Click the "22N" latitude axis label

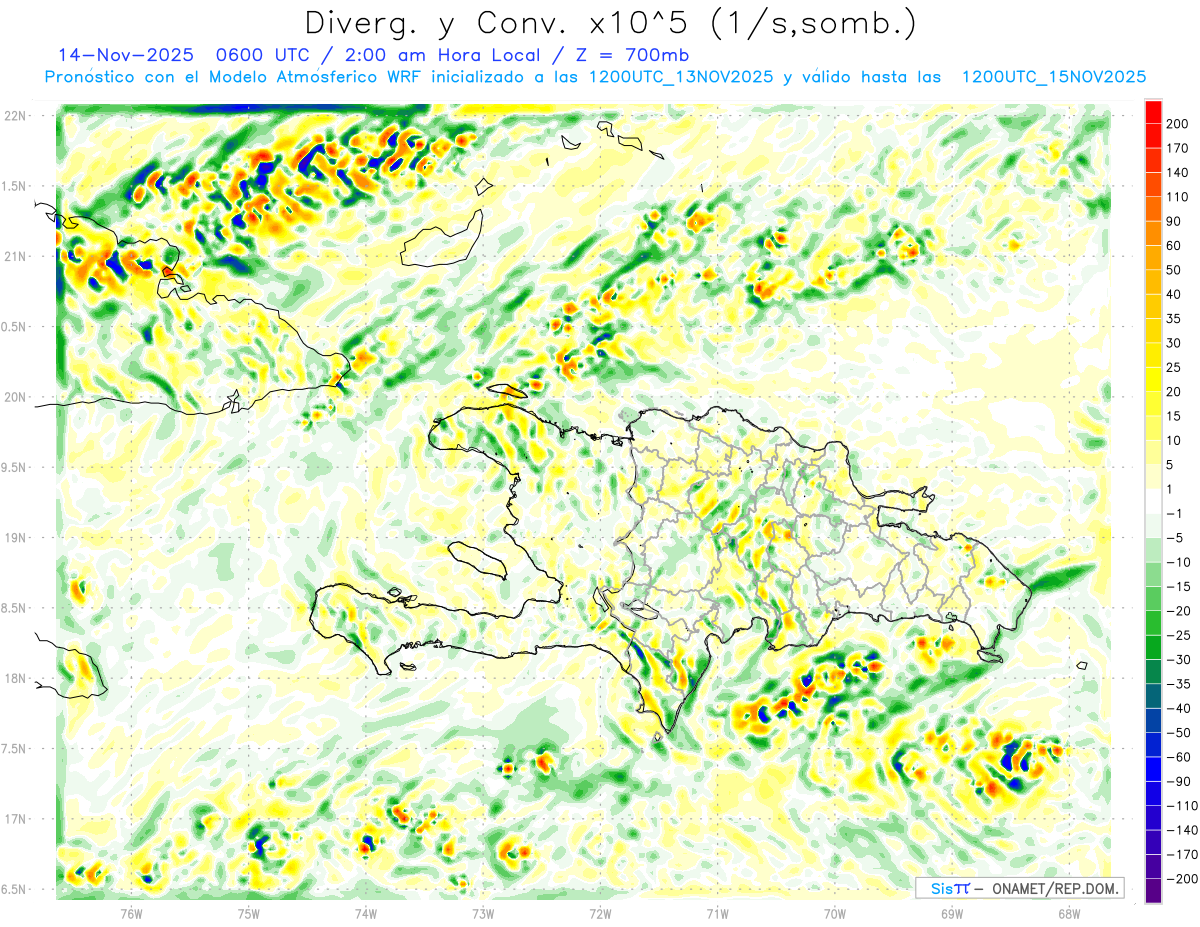pyautogui.click(x=16, y=116)
